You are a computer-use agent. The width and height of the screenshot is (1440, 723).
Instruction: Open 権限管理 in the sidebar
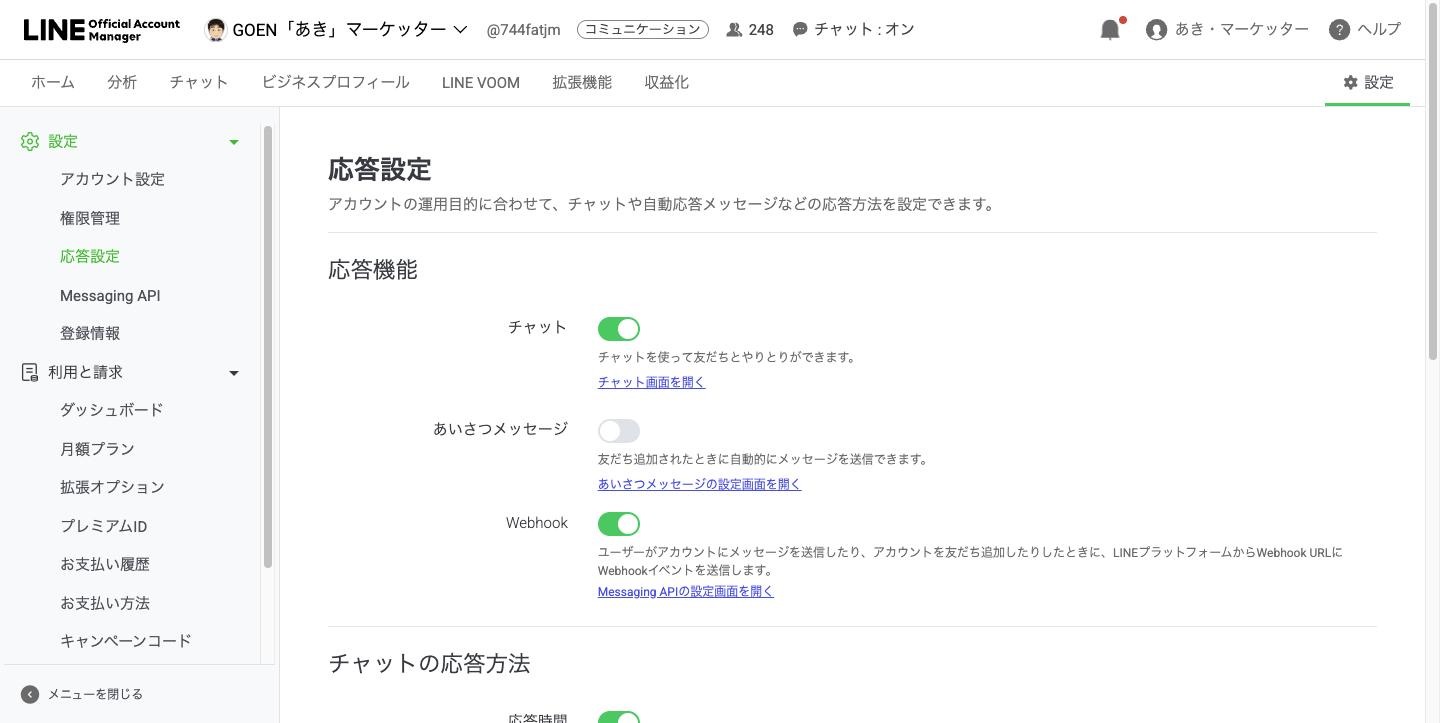pos(90,218)
